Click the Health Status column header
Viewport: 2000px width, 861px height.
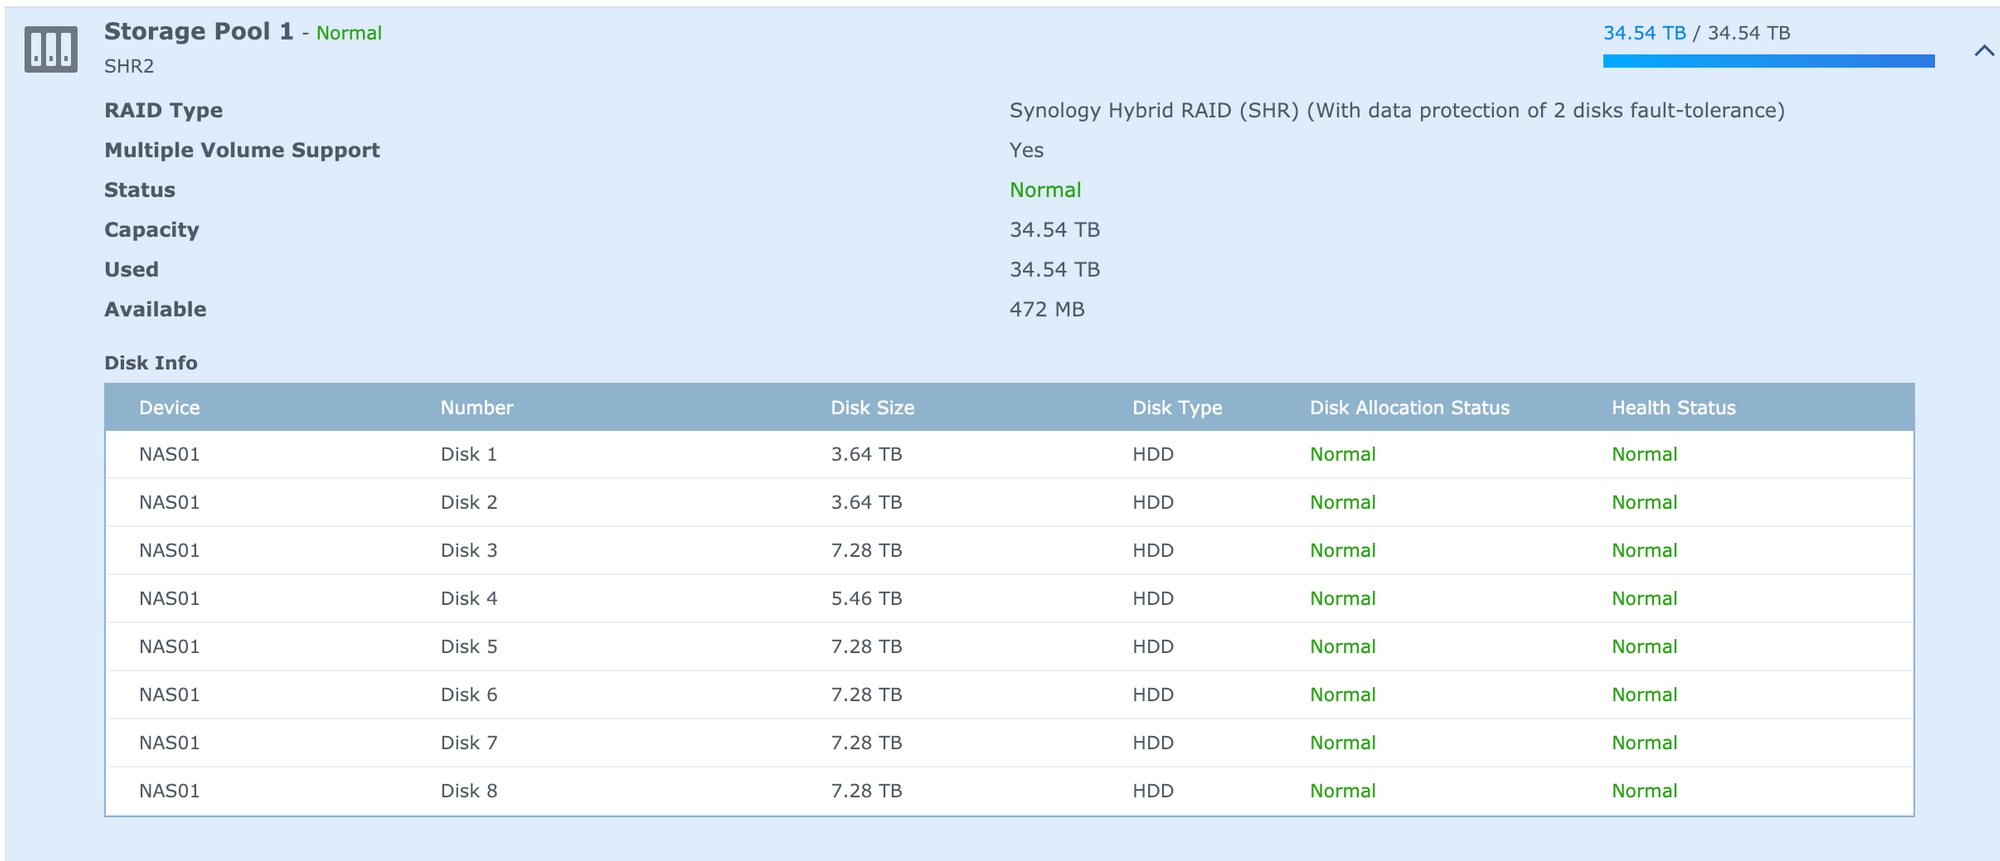coord(1673,408)
